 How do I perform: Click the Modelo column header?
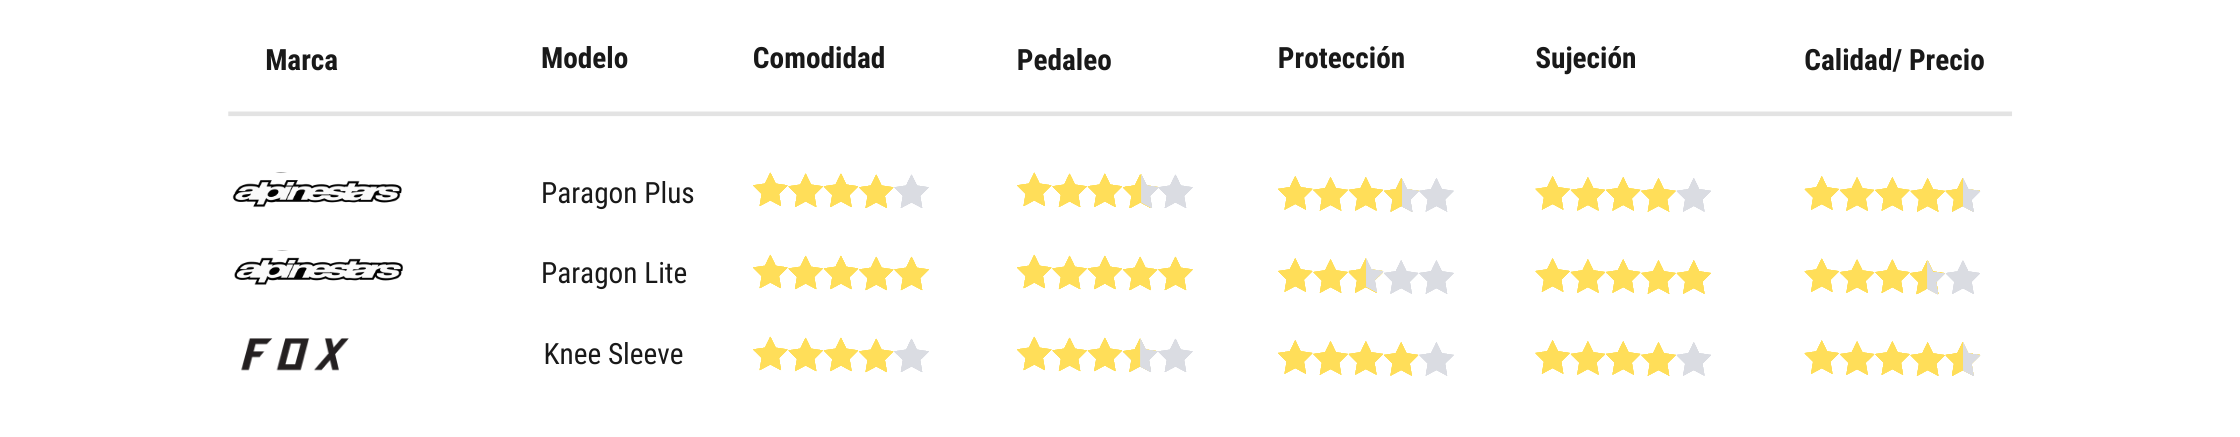tap(584, 58)
